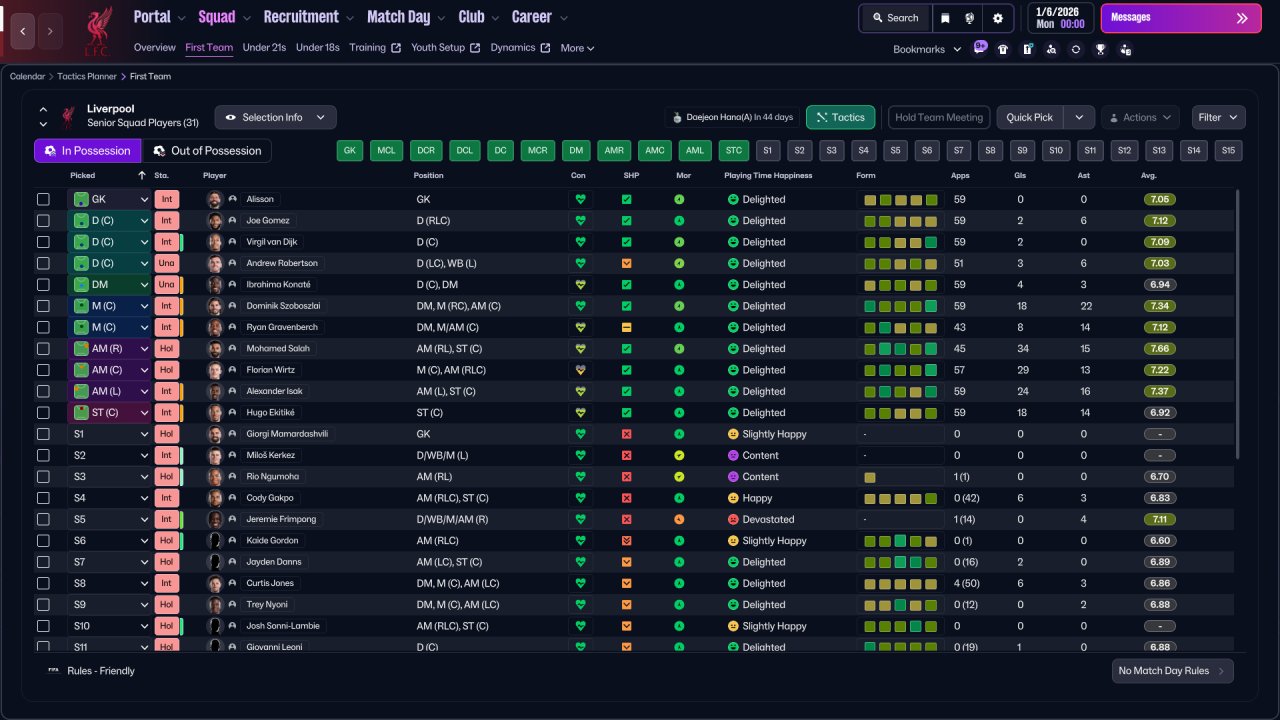1280x720 pixels.
Task: Click the circular refresh arrows shortcut icon
Action: coord(1075,49)
